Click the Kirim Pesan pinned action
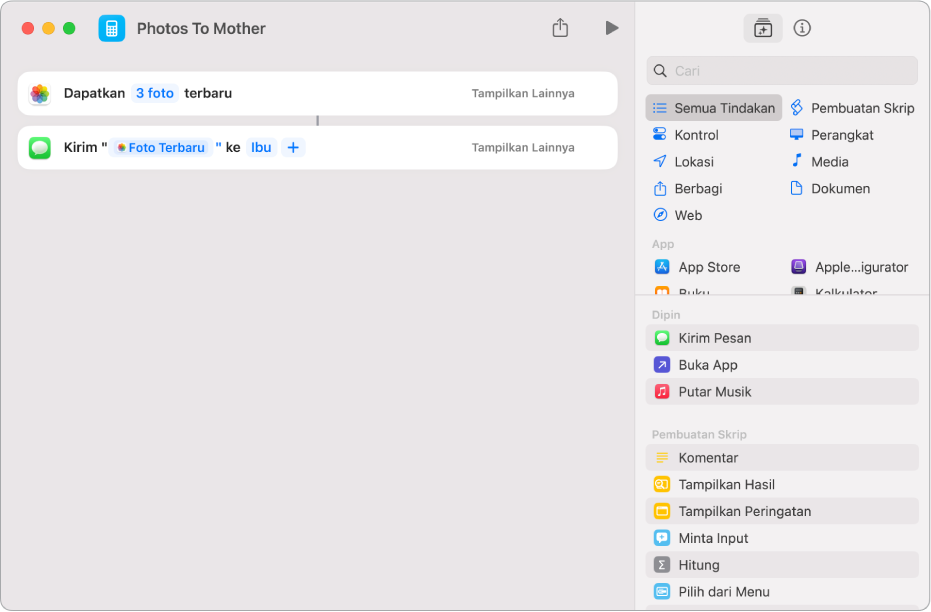 [x=782, y=338]
